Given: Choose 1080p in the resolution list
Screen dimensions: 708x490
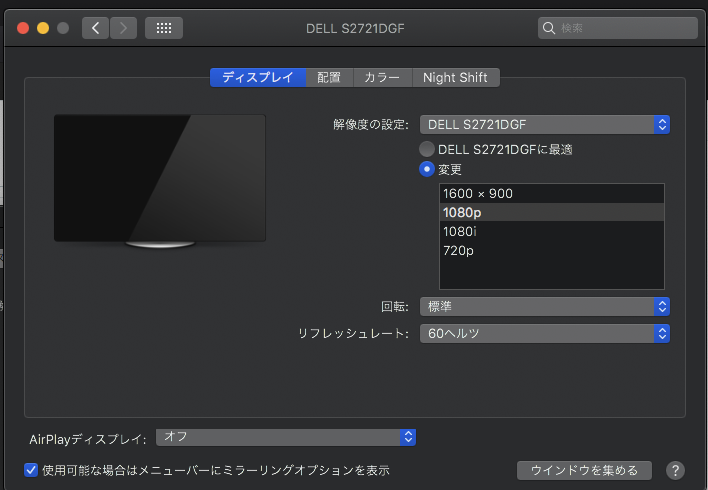Looking at the screenshot, I should point(552,212).
